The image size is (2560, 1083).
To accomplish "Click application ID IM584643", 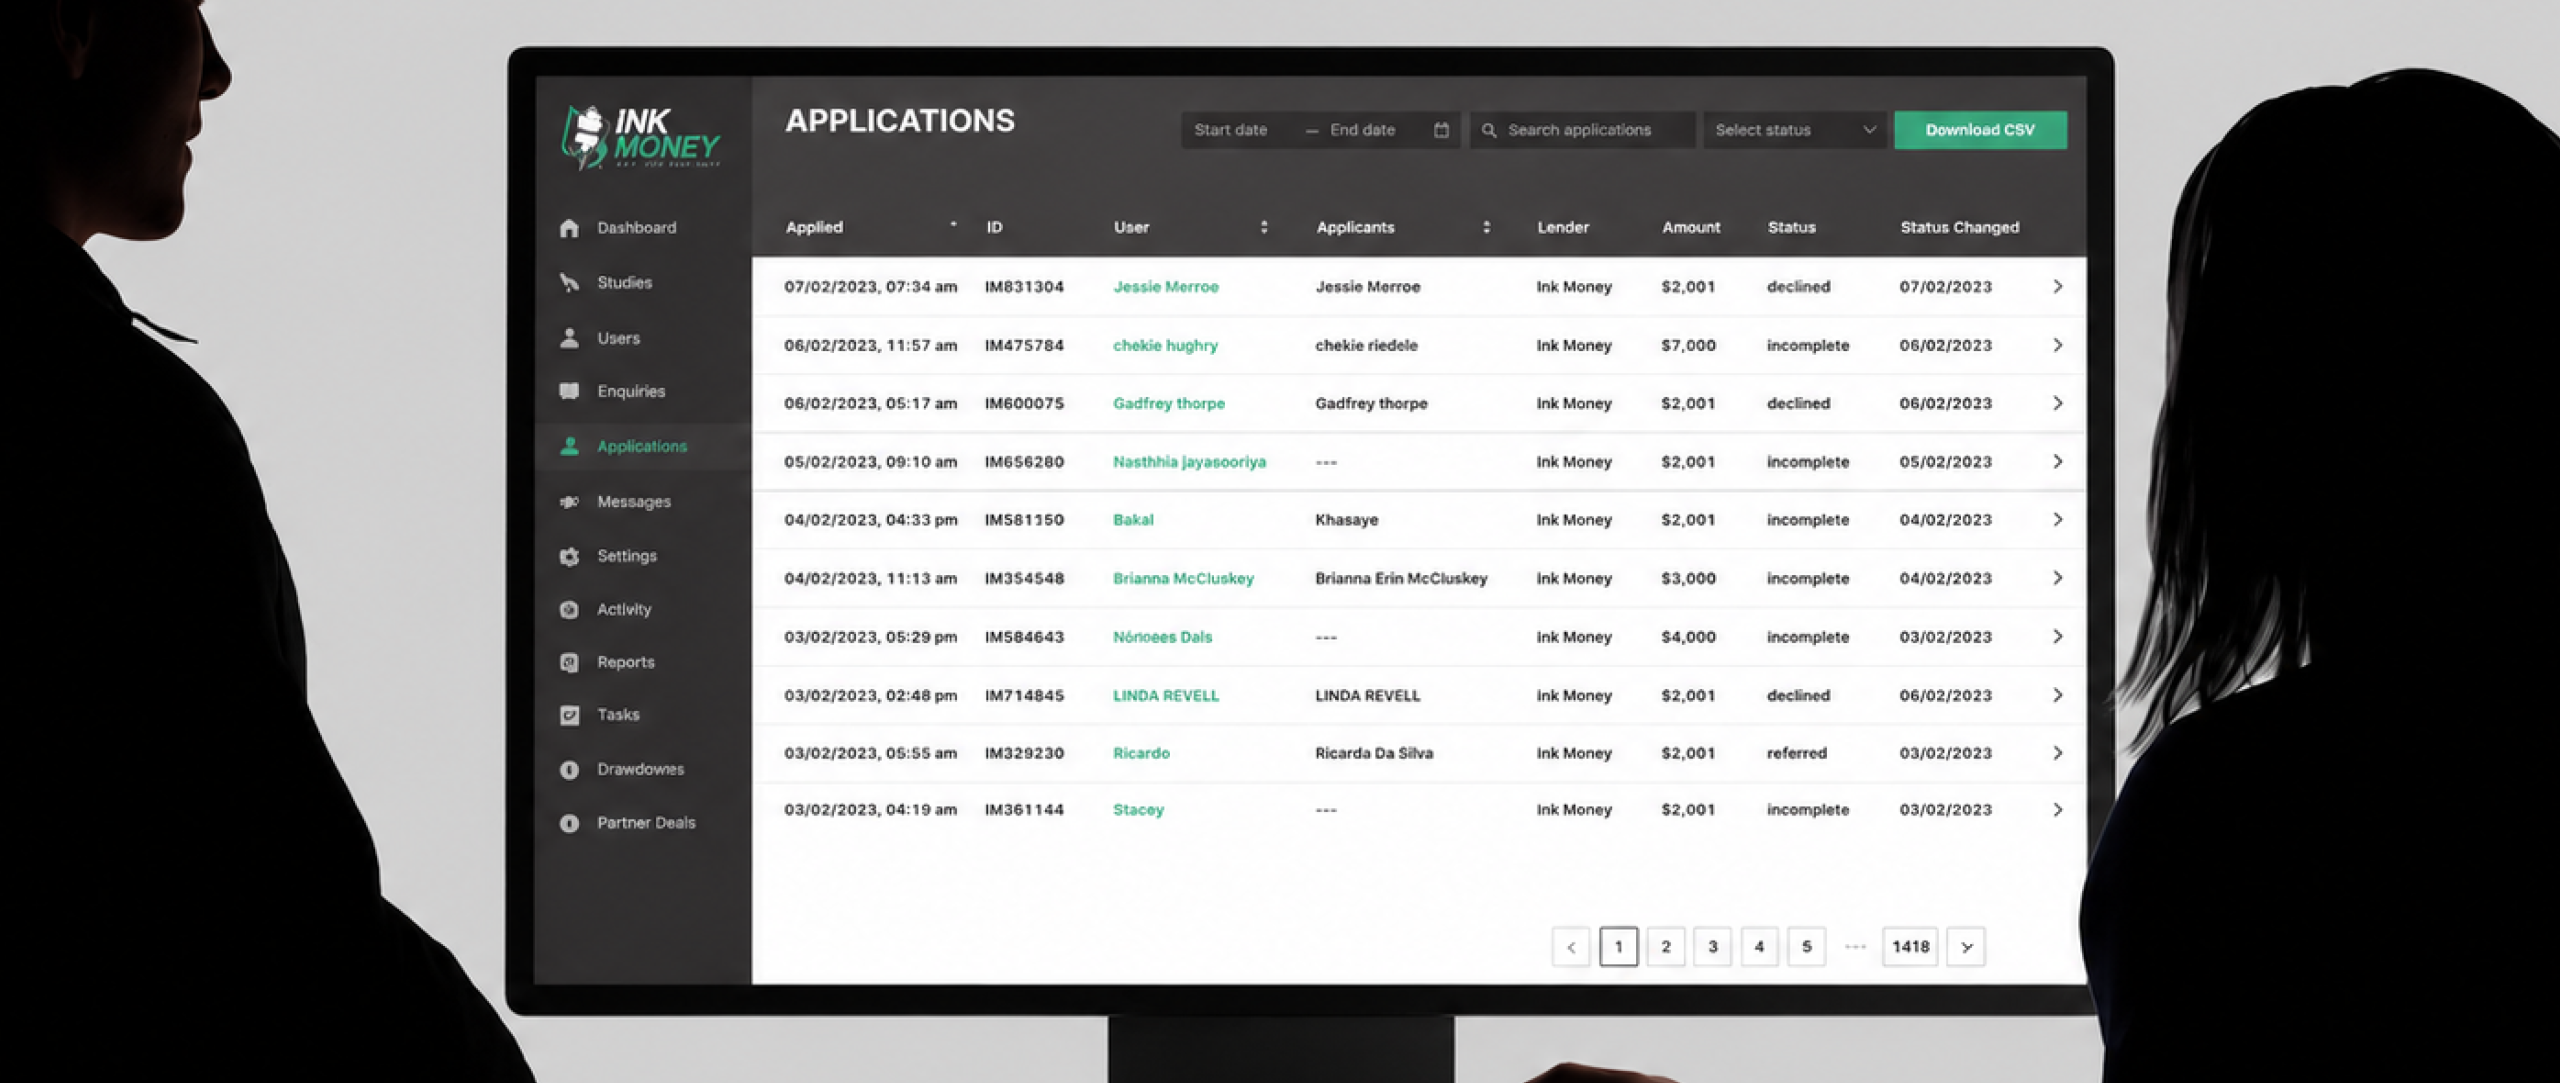I will click(1024, 636).
